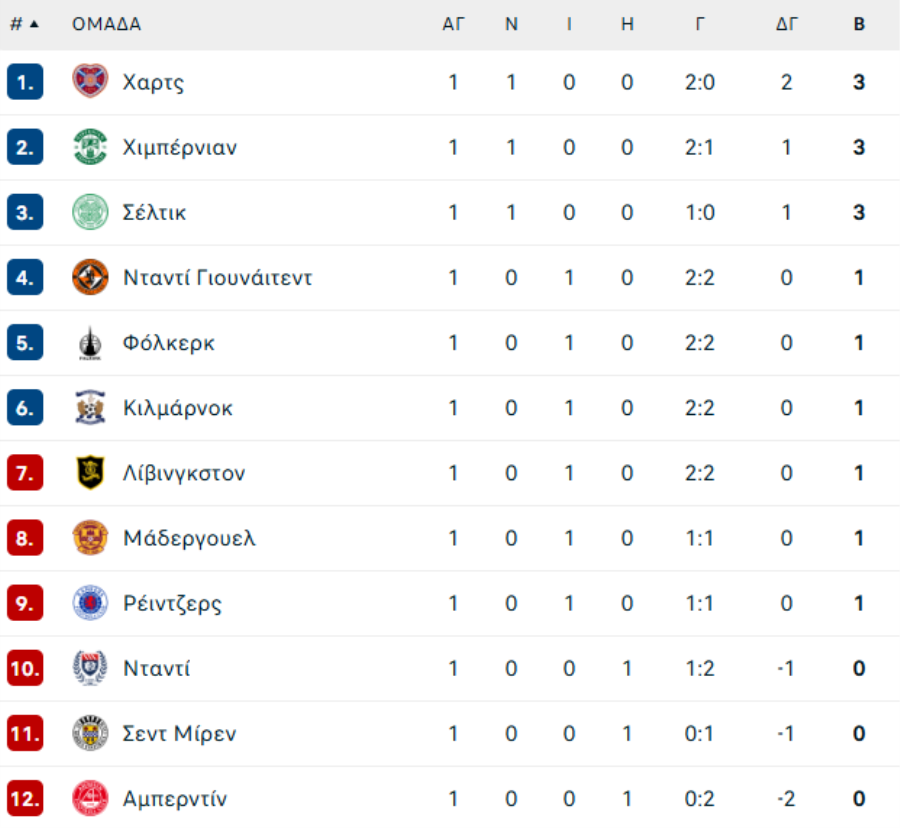Click the Φόλκερκ steeple crest icon

coord(90,343)
